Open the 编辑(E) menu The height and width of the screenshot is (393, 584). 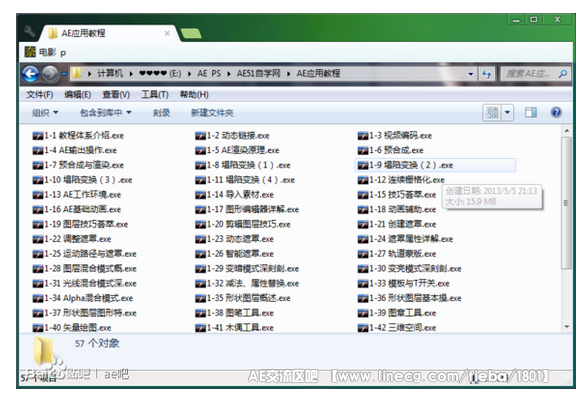pyautogui.click(x=78, y=95)
